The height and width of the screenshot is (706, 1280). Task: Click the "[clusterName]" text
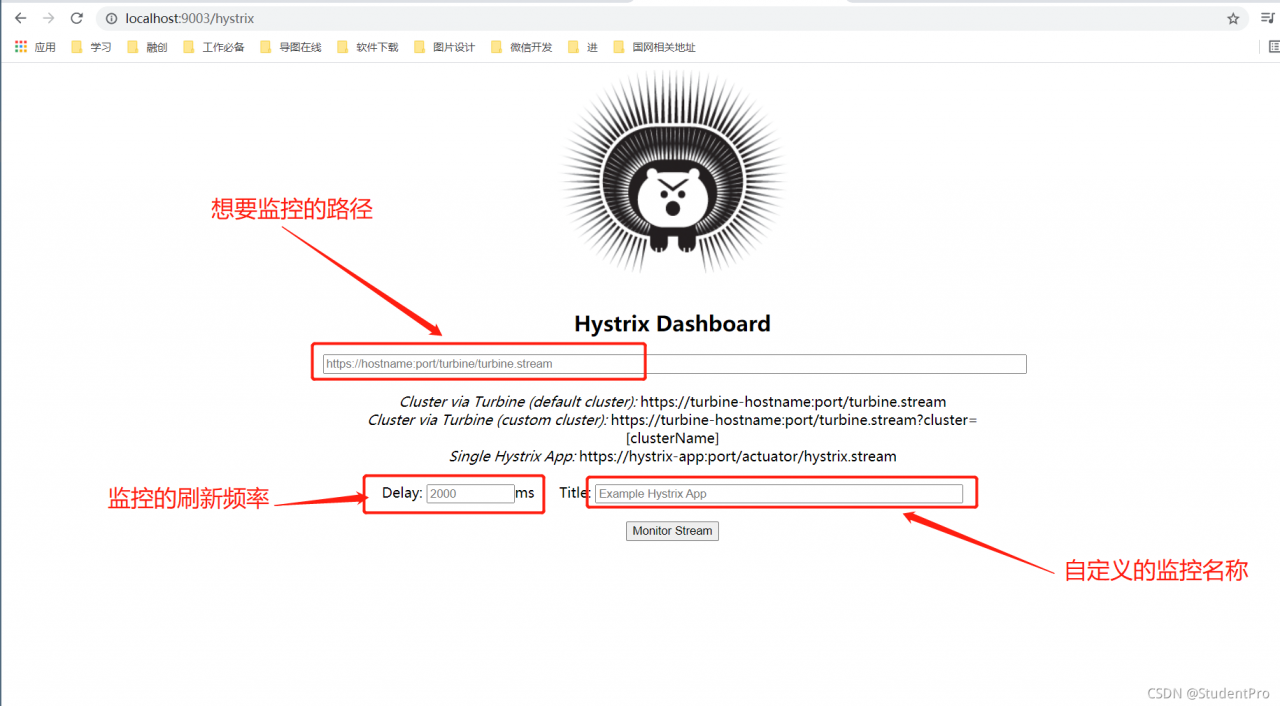672,438
